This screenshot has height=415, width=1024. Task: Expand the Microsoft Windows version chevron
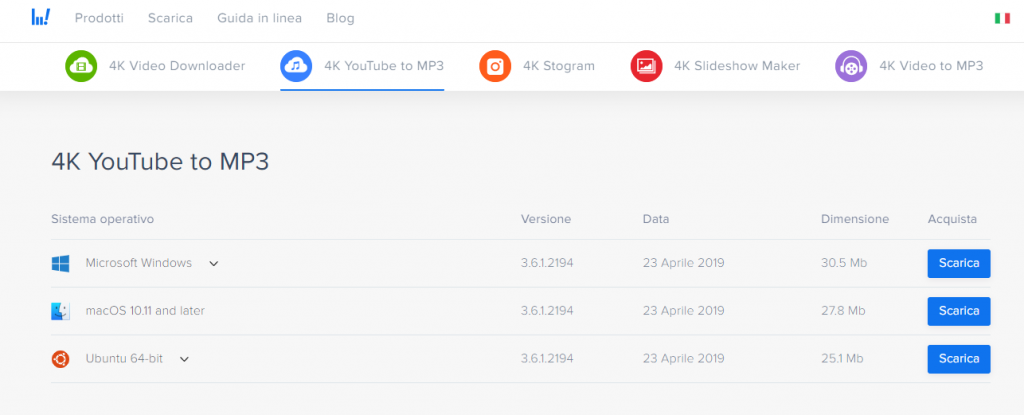214,264
